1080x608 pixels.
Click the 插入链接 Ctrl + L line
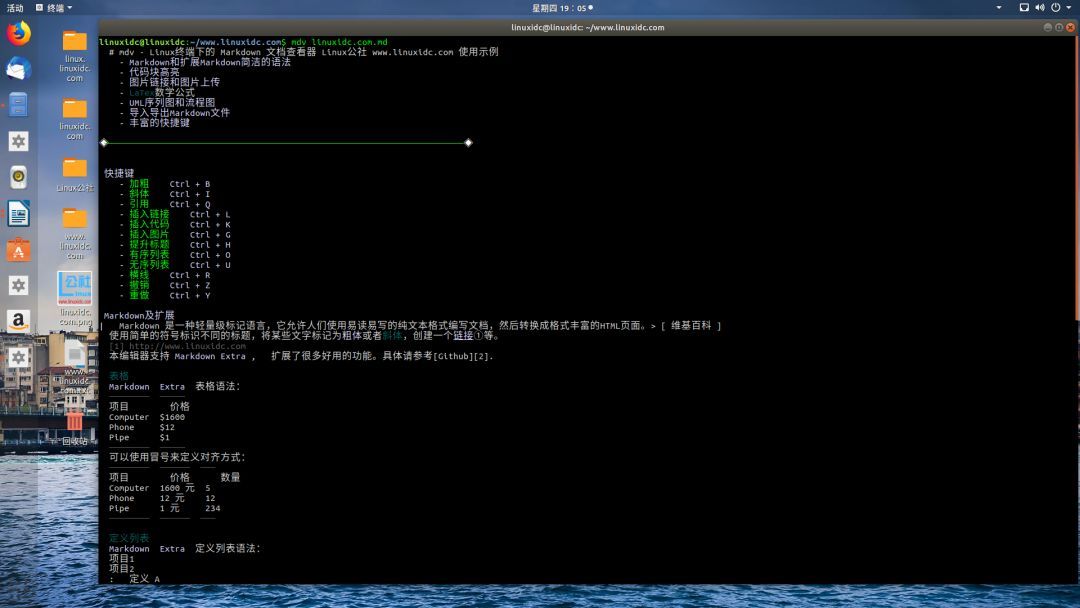coord(180,214)
